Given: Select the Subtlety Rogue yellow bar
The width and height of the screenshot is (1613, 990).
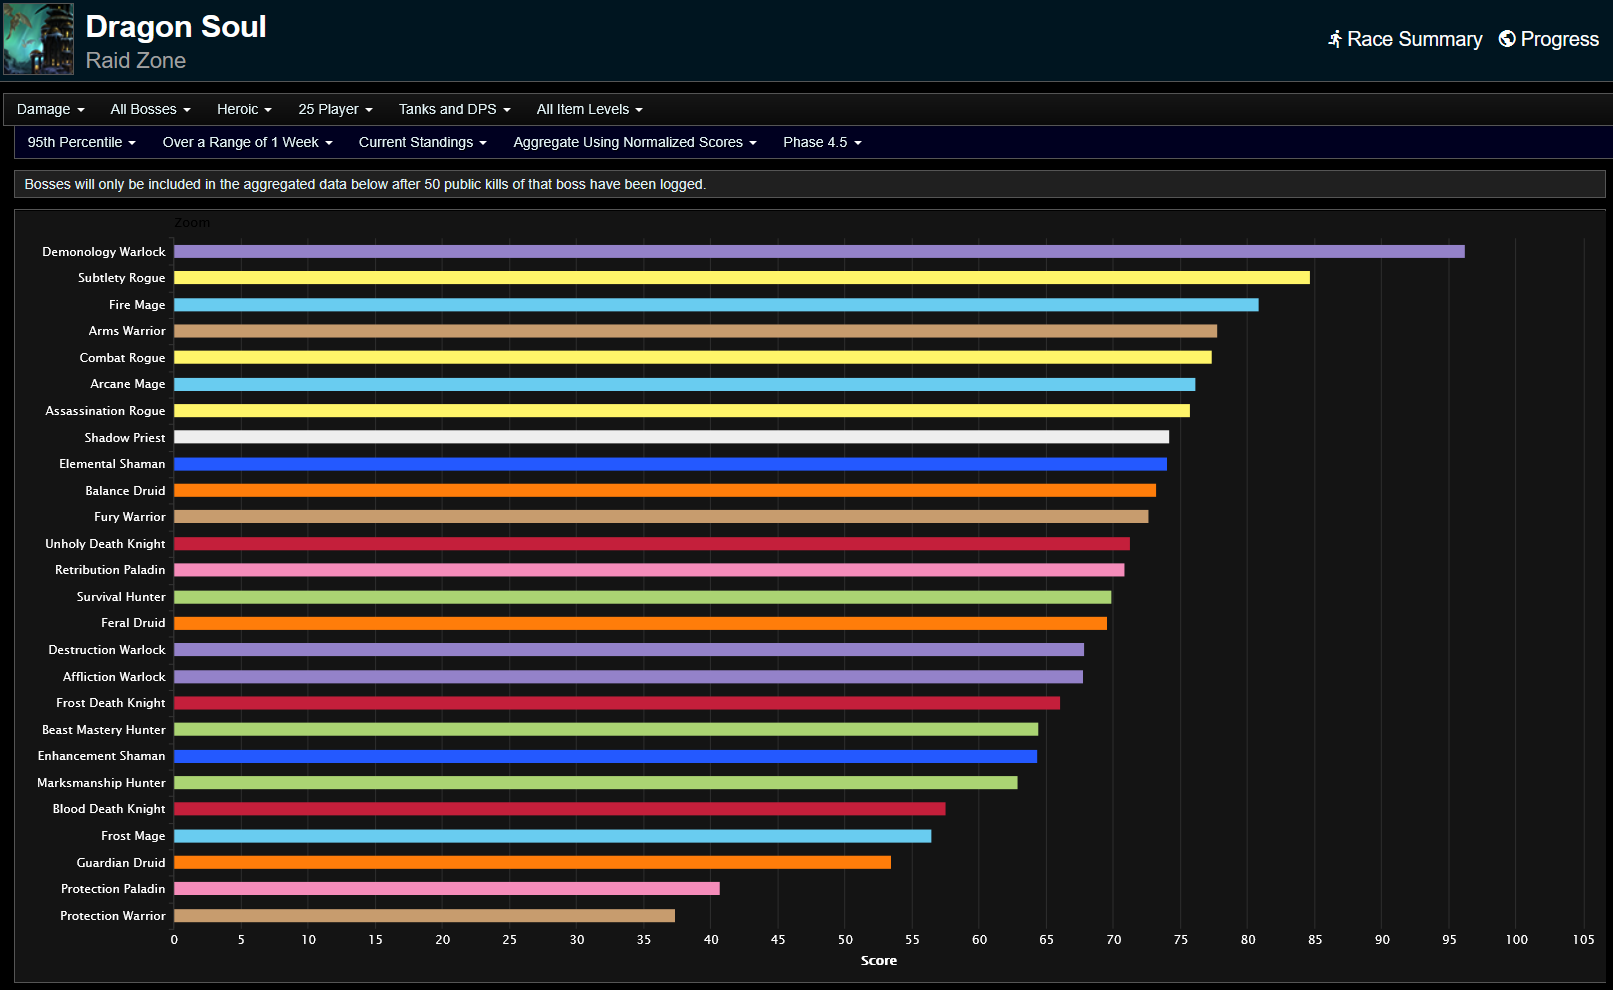Looking at the screenshot, I should tap(741, 278).
